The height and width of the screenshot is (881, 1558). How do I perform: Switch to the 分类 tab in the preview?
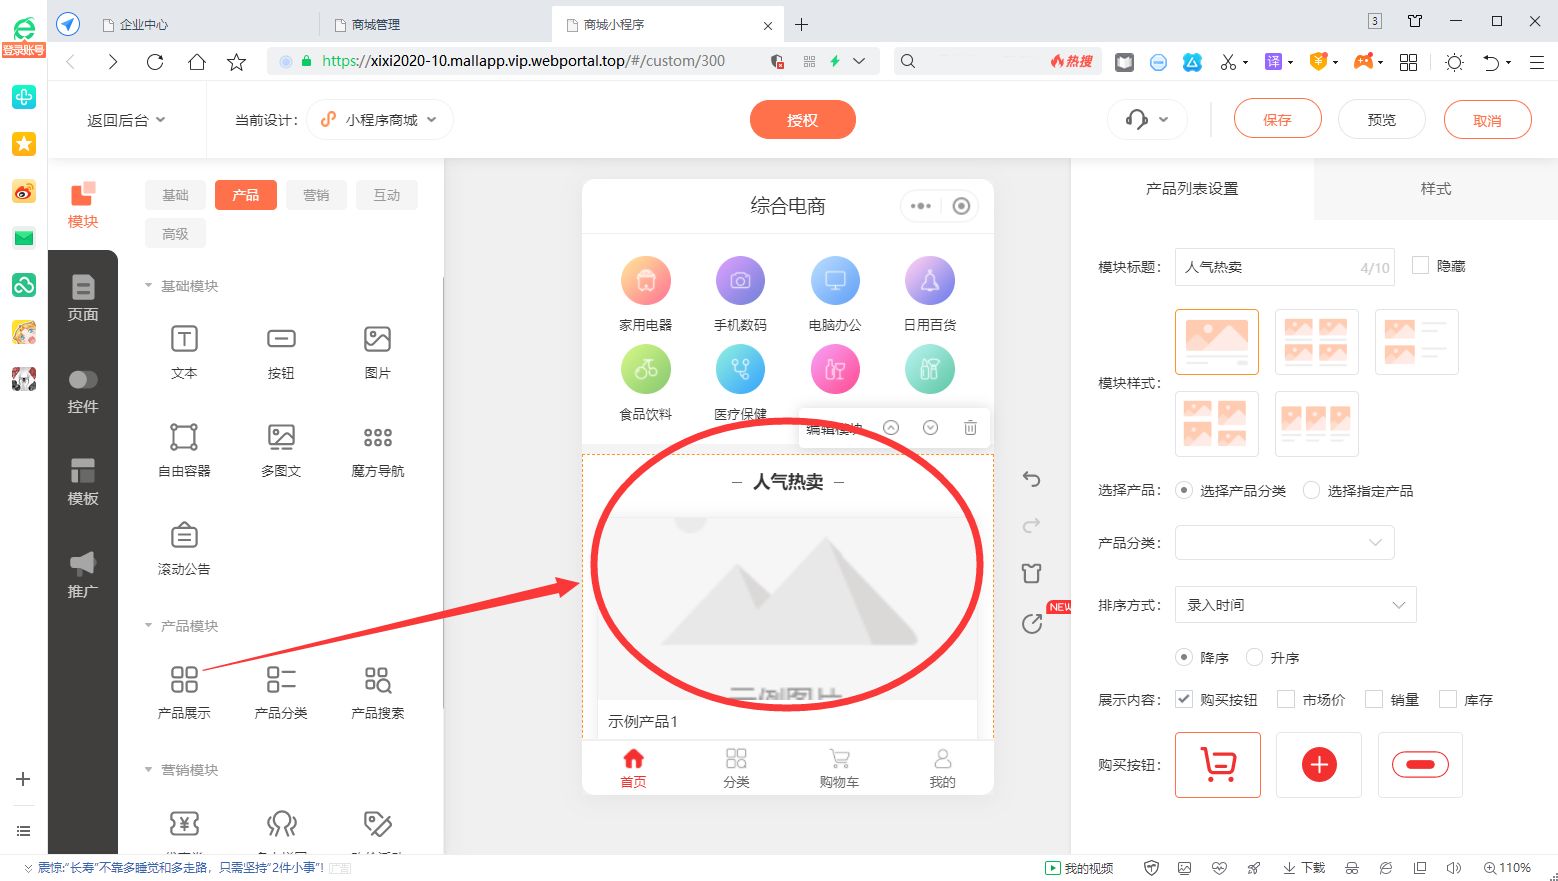click(736, 767)
